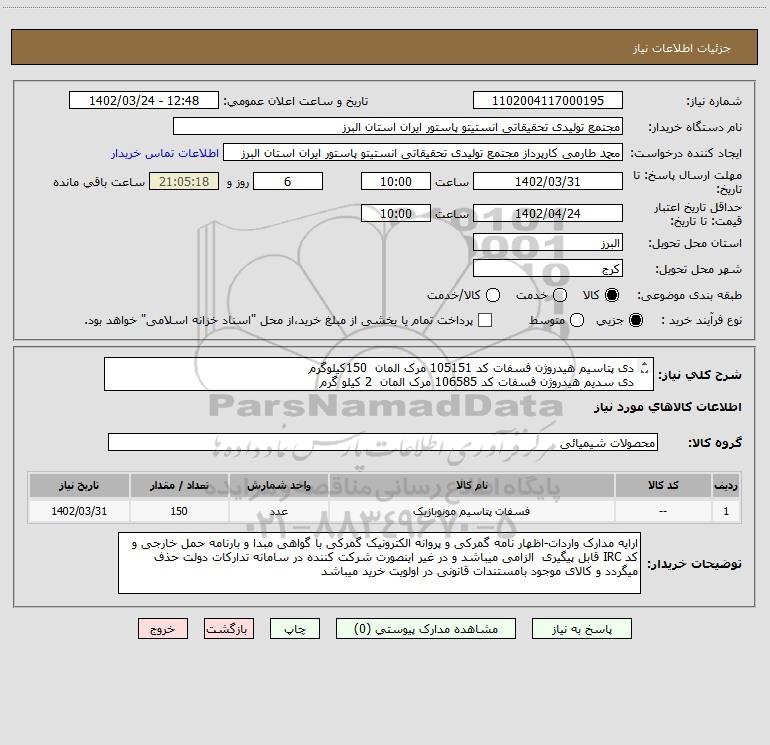This screenshot has height=745, width=770.
Task: Open the اطلاعات تماس خریدار link
Action: 165,153
